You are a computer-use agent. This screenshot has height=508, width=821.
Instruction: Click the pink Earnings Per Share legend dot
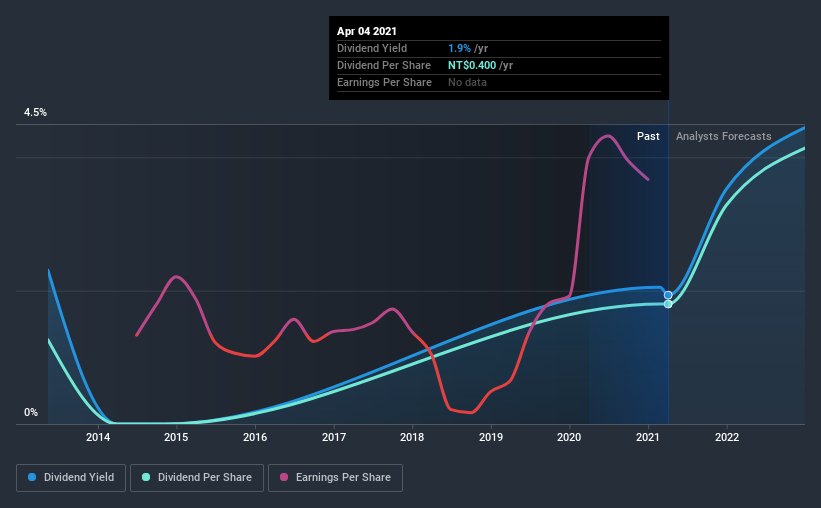pos(284,477)
